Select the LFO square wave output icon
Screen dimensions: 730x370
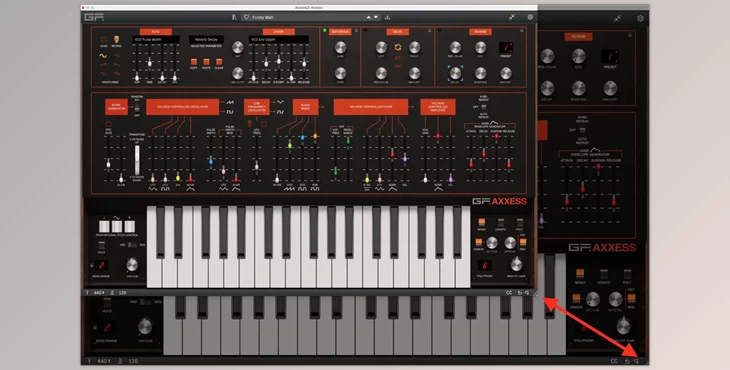coord(280,112)
